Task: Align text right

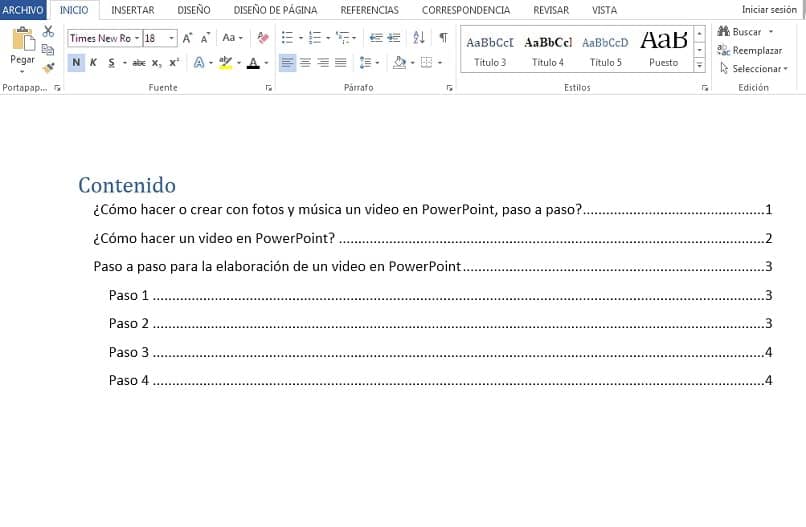Action: coord(323,63)
